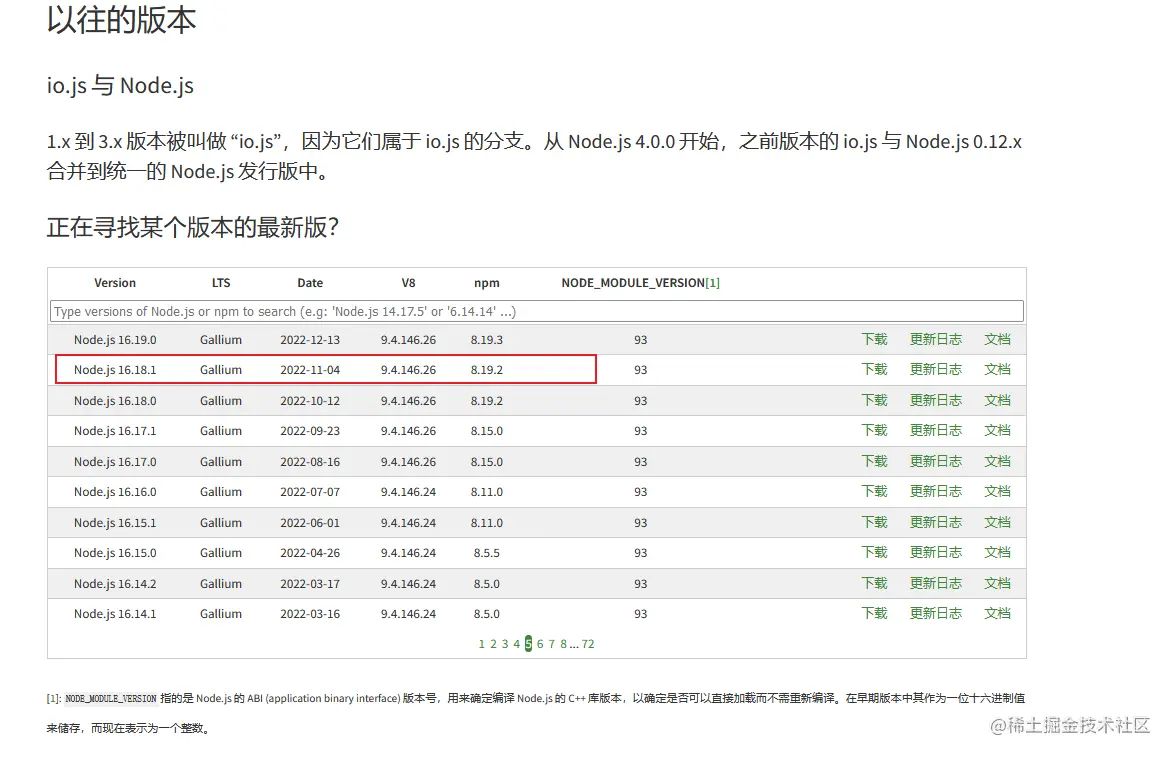1172x757 pixels.
Task: Go to pagination page 7
Action: (x=552, y=644)
